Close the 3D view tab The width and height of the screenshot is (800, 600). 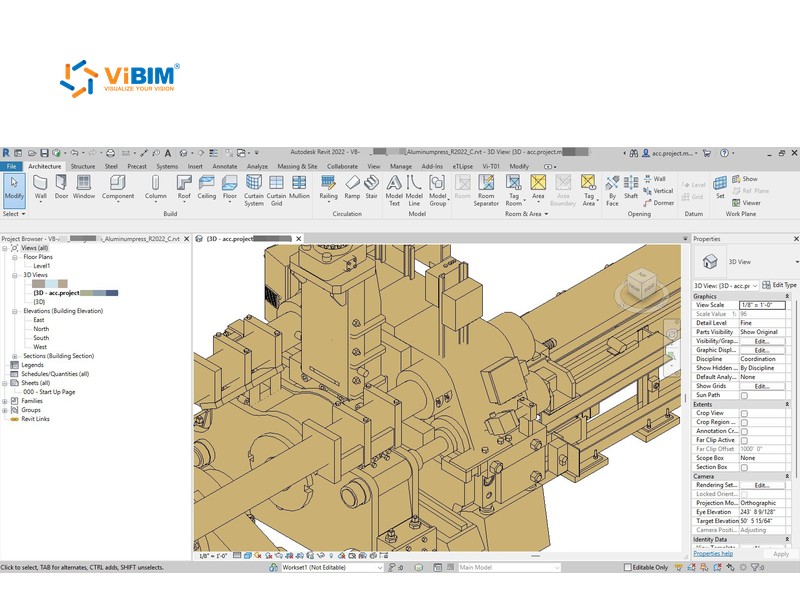pos(298,239)
